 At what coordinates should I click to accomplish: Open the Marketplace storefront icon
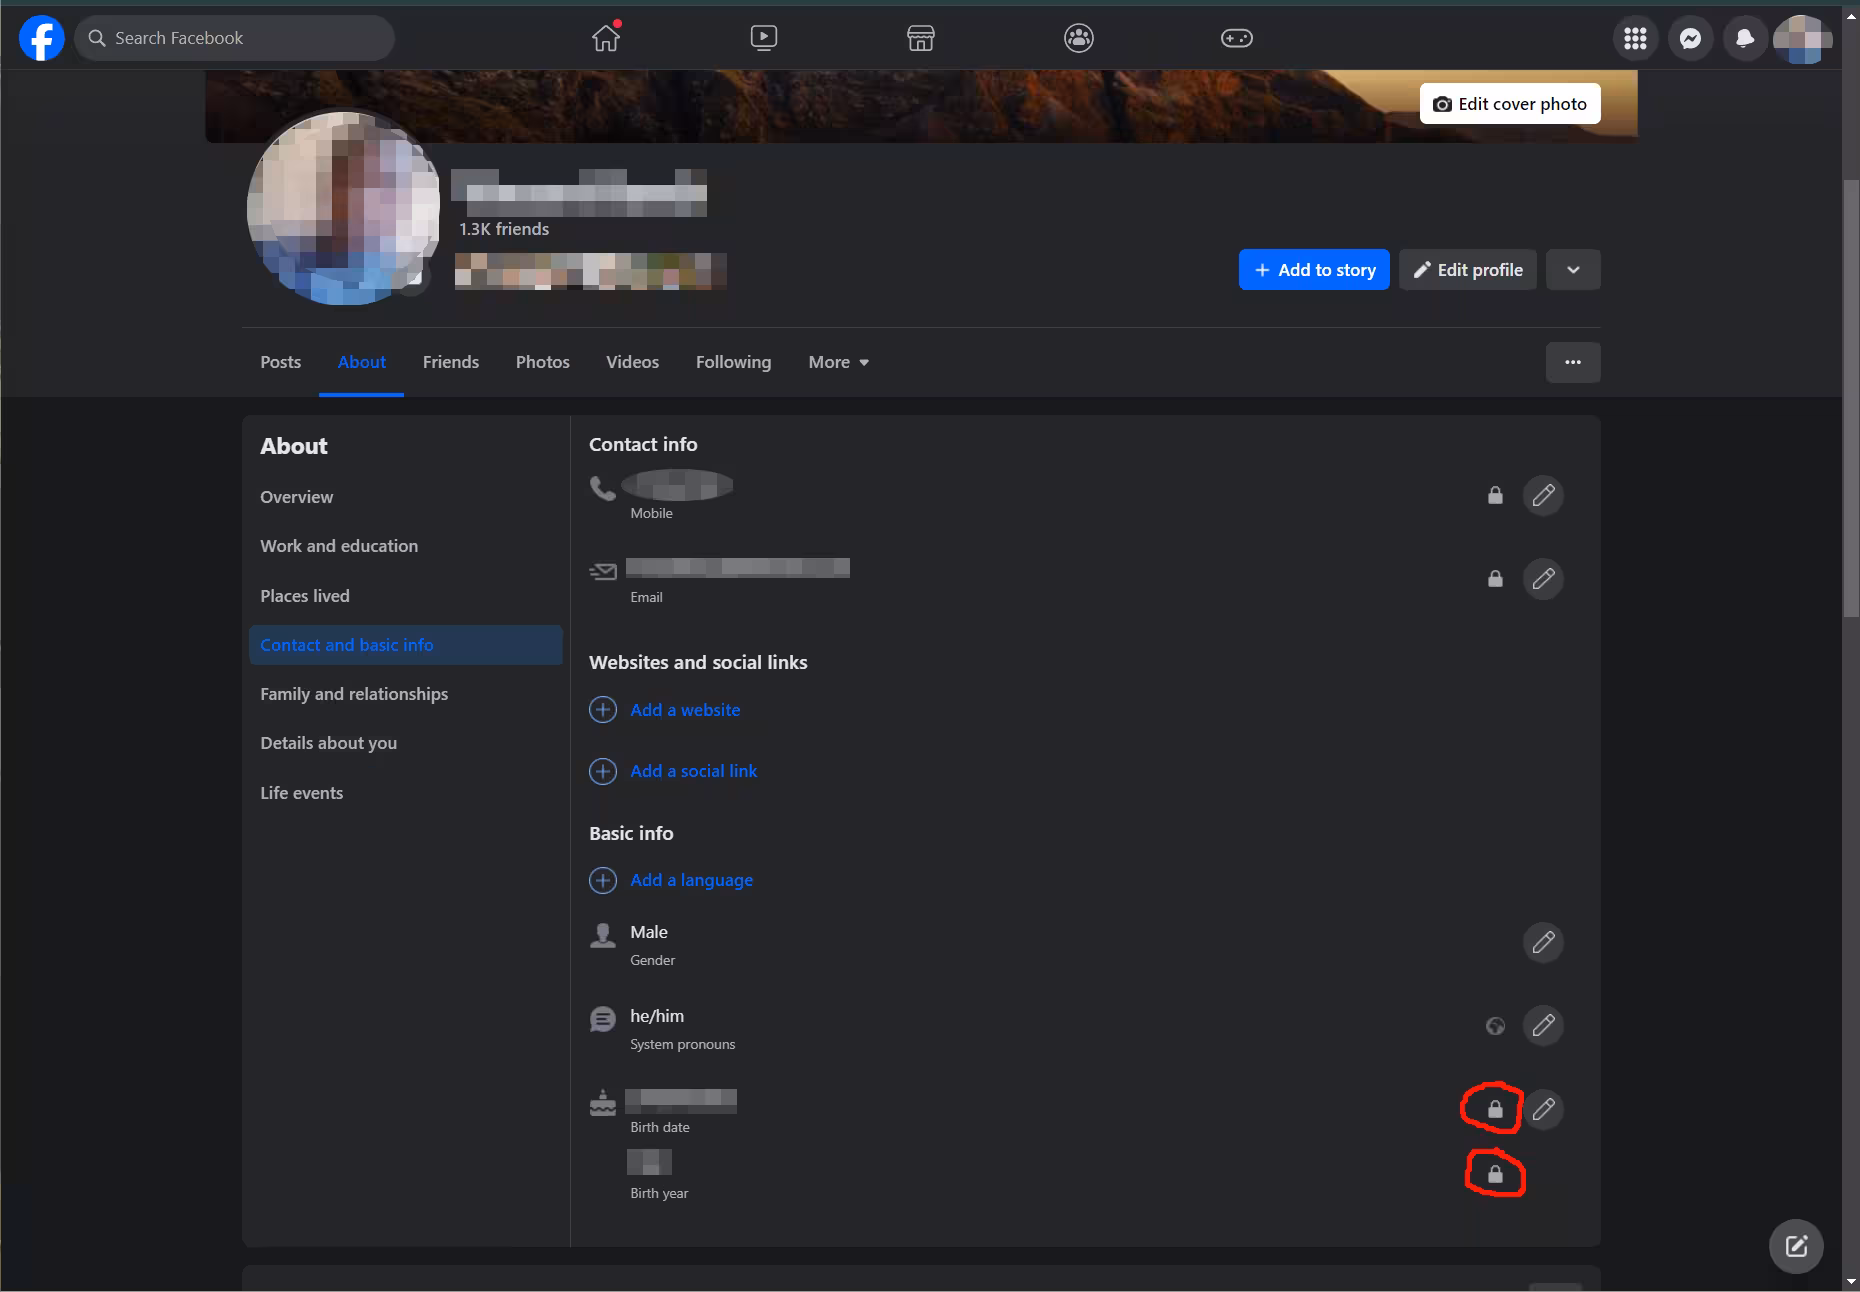[x=920, y=38]
